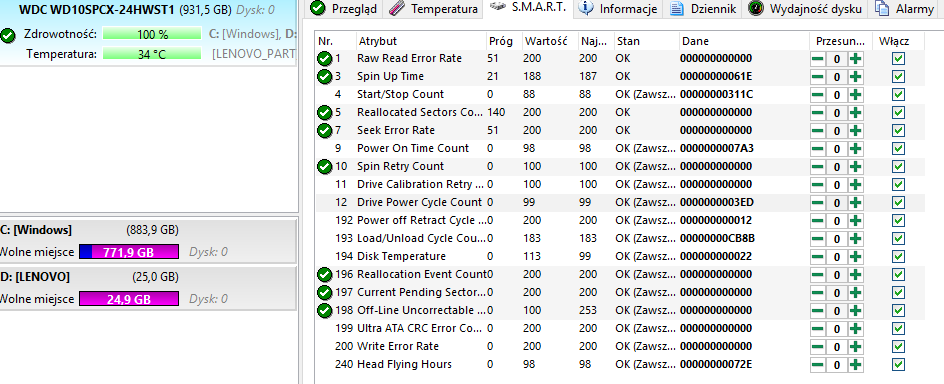Select the Ultra ATA CRC Error Count row
Viewport: 944px width, 384px height.
(620, 329)
